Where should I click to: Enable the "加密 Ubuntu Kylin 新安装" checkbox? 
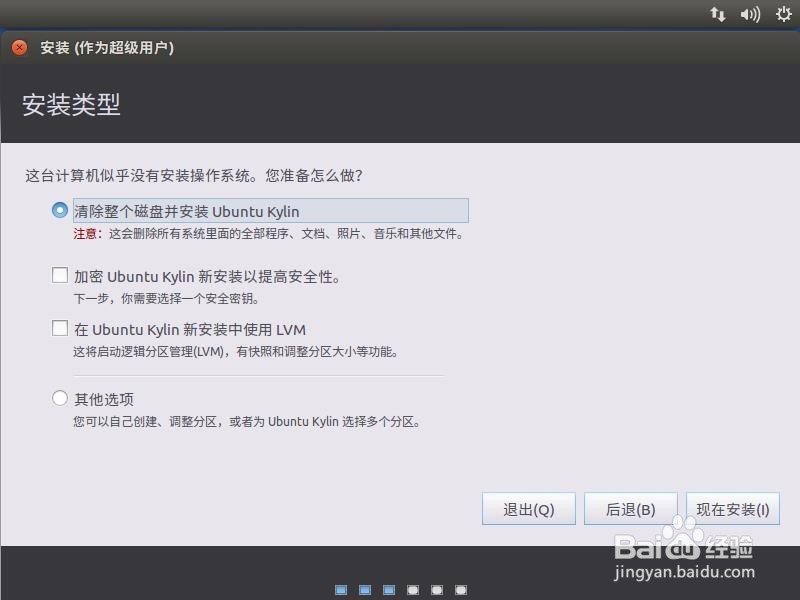[x=58, y=273]
